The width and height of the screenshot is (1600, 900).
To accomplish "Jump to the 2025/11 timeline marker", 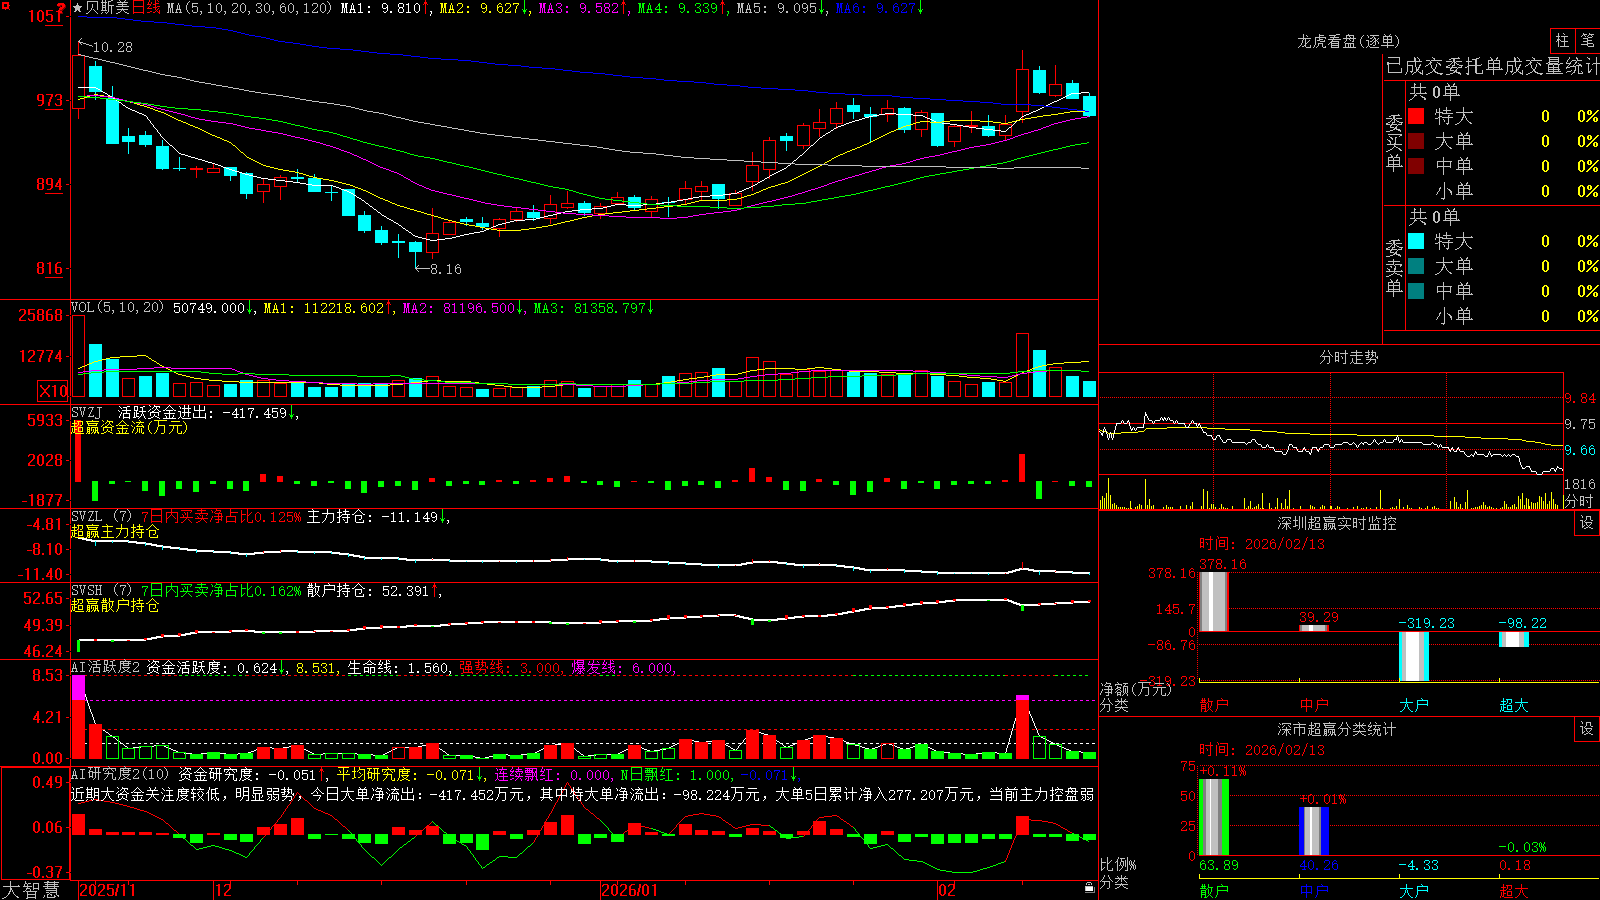I will [x=107, y=890].
